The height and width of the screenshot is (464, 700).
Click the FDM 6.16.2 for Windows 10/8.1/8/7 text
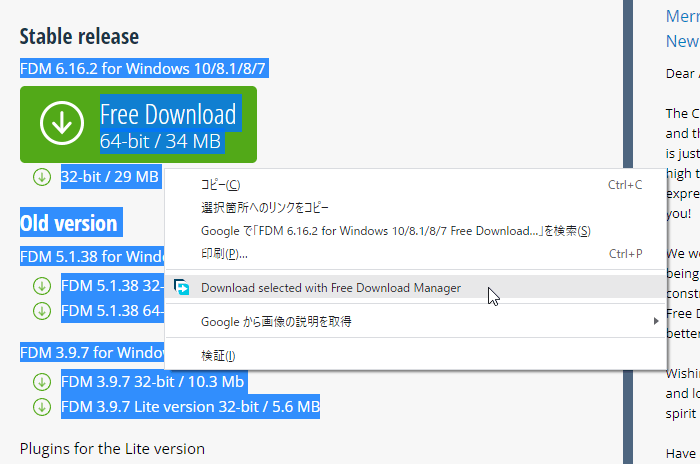coord(143,69)
